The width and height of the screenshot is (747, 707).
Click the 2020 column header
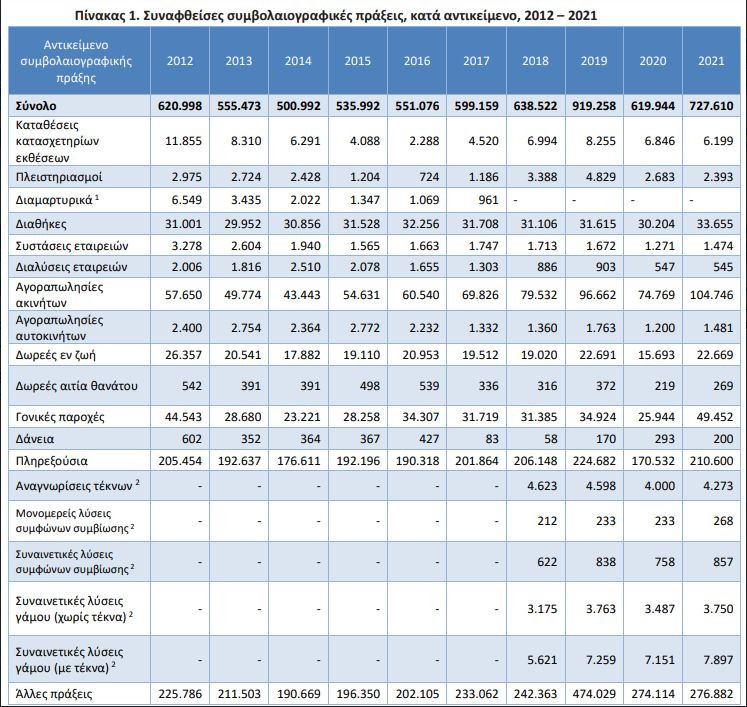(653, 61)
